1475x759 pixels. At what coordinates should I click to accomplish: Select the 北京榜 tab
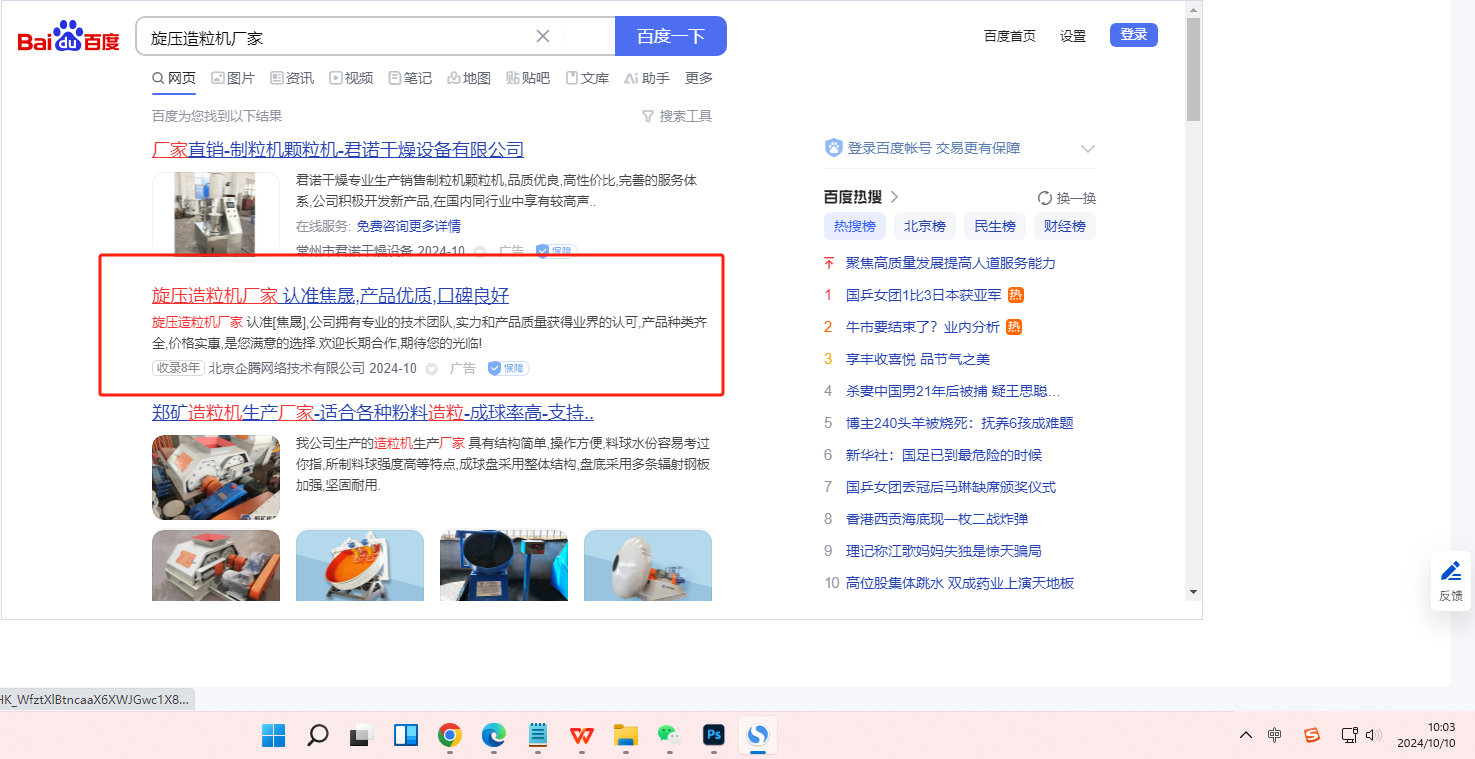925,226
